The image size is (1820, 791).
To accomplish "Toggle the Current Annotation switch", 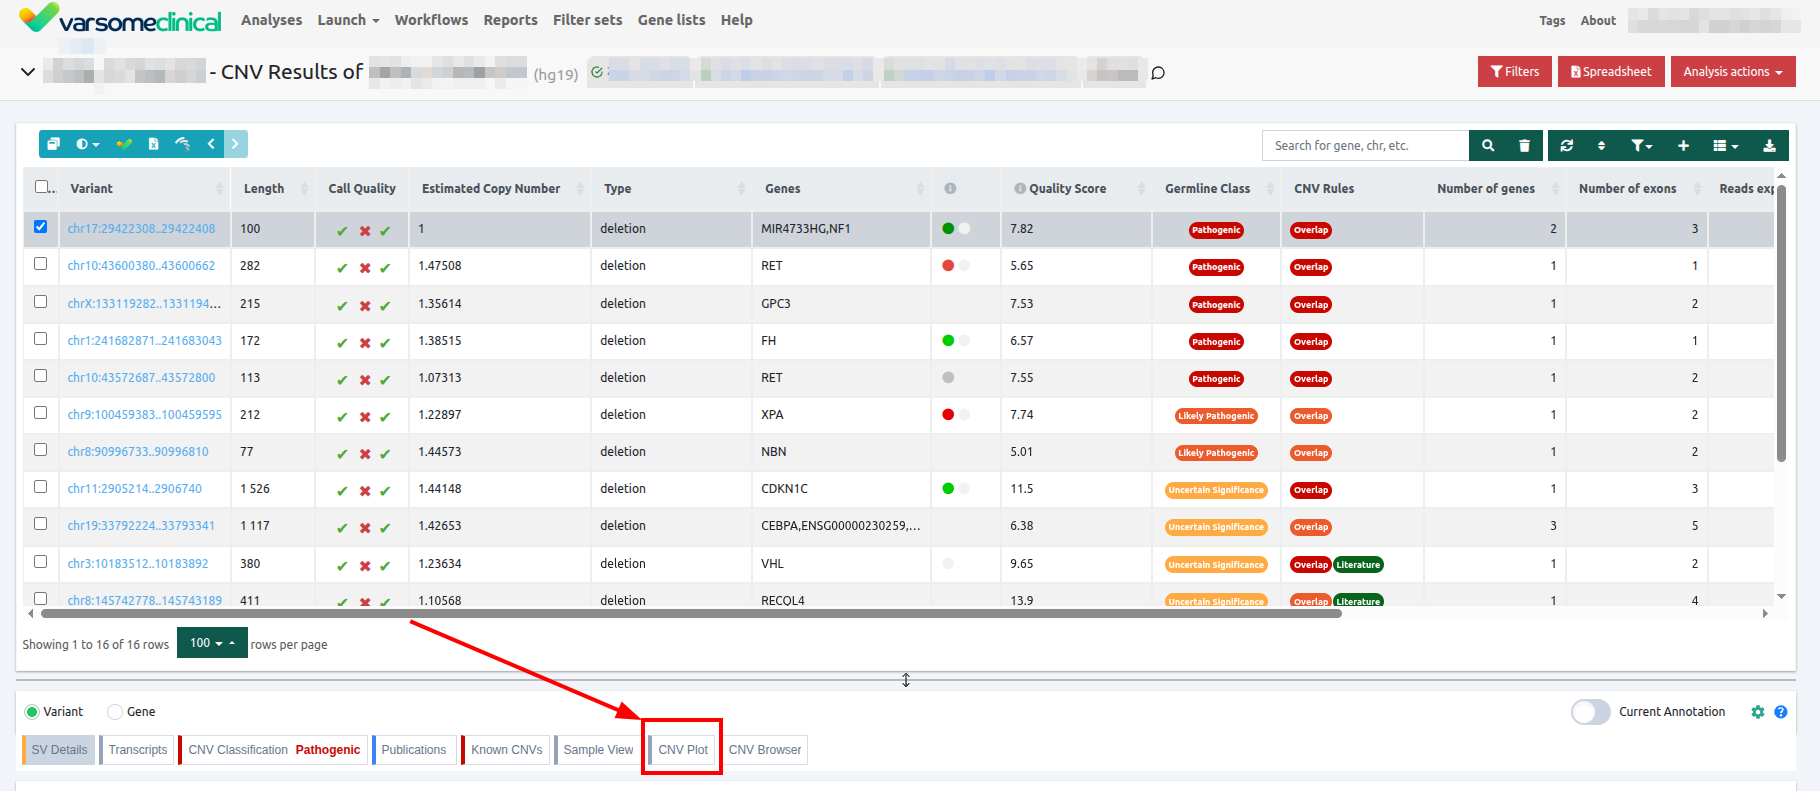I will click(1590, 712).
